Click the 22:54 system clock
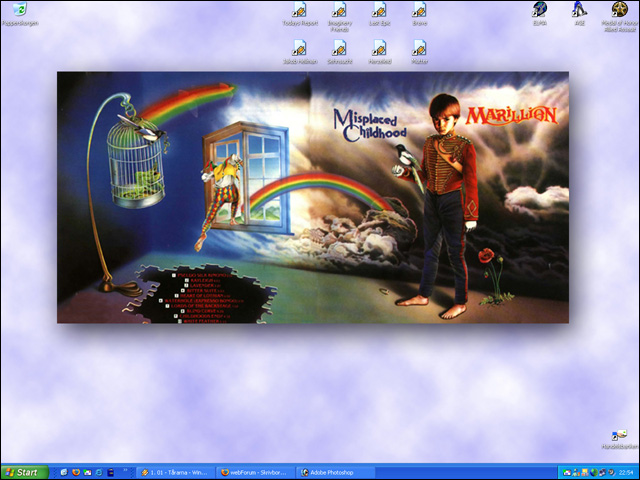The height and width of the screenshot is (480, 640). coord(626,473)
